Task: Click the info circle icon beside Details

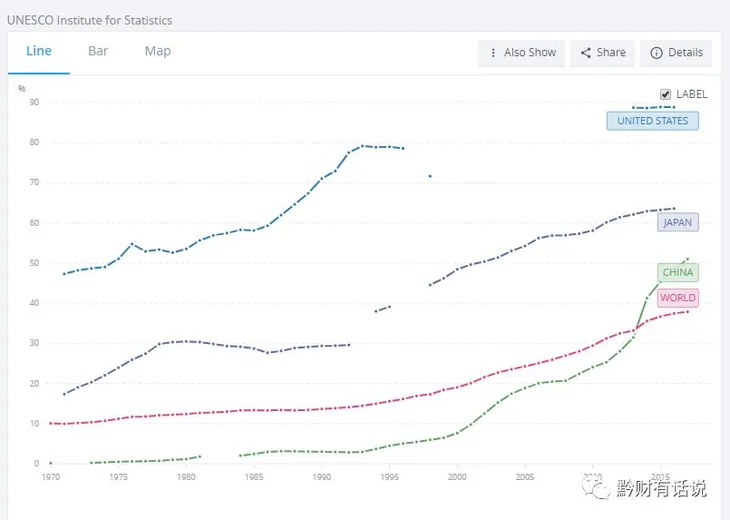Action: [x=656, y=53]
